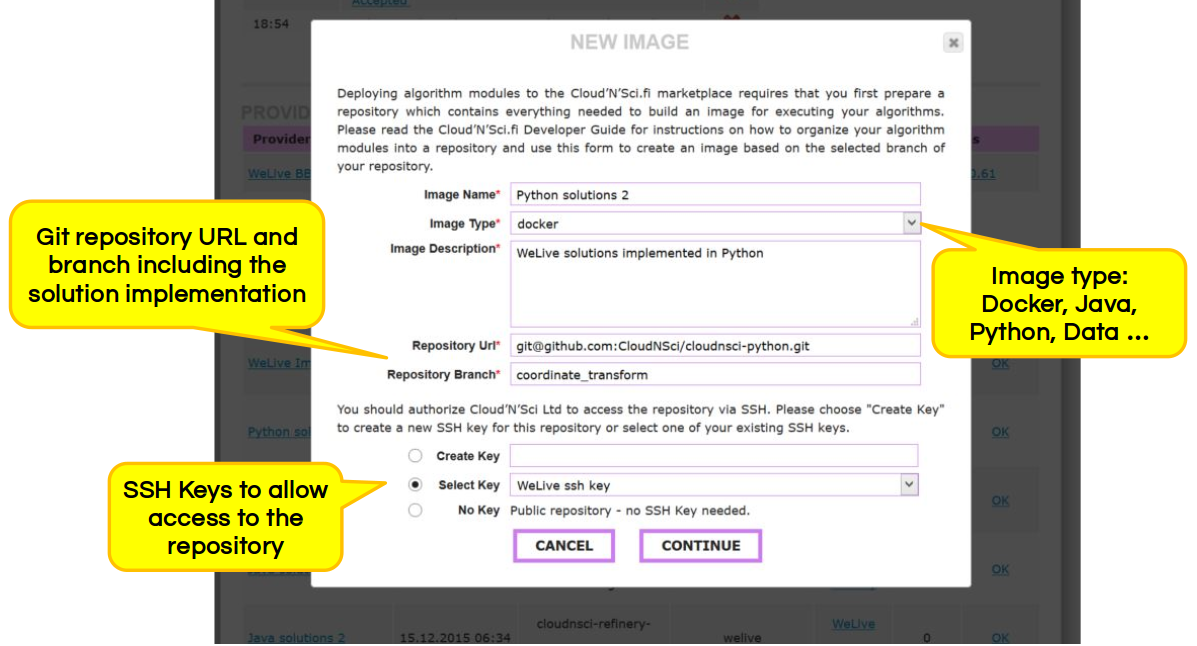Click the CONTINUE button
Viewport: 1197px width, 646px height.
(x=701, y=546)
